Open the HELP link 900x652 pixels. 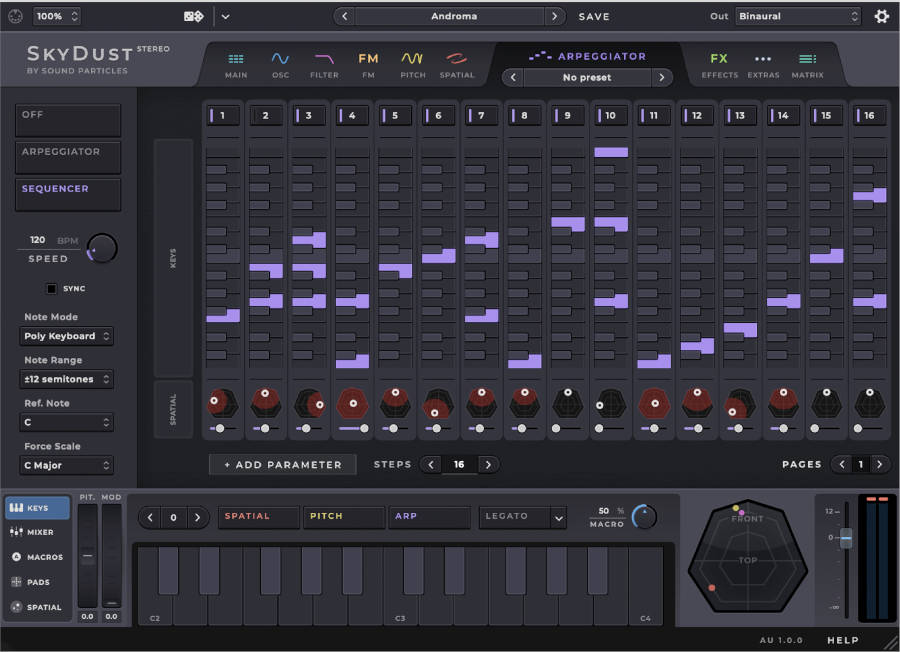coord(845,640)
